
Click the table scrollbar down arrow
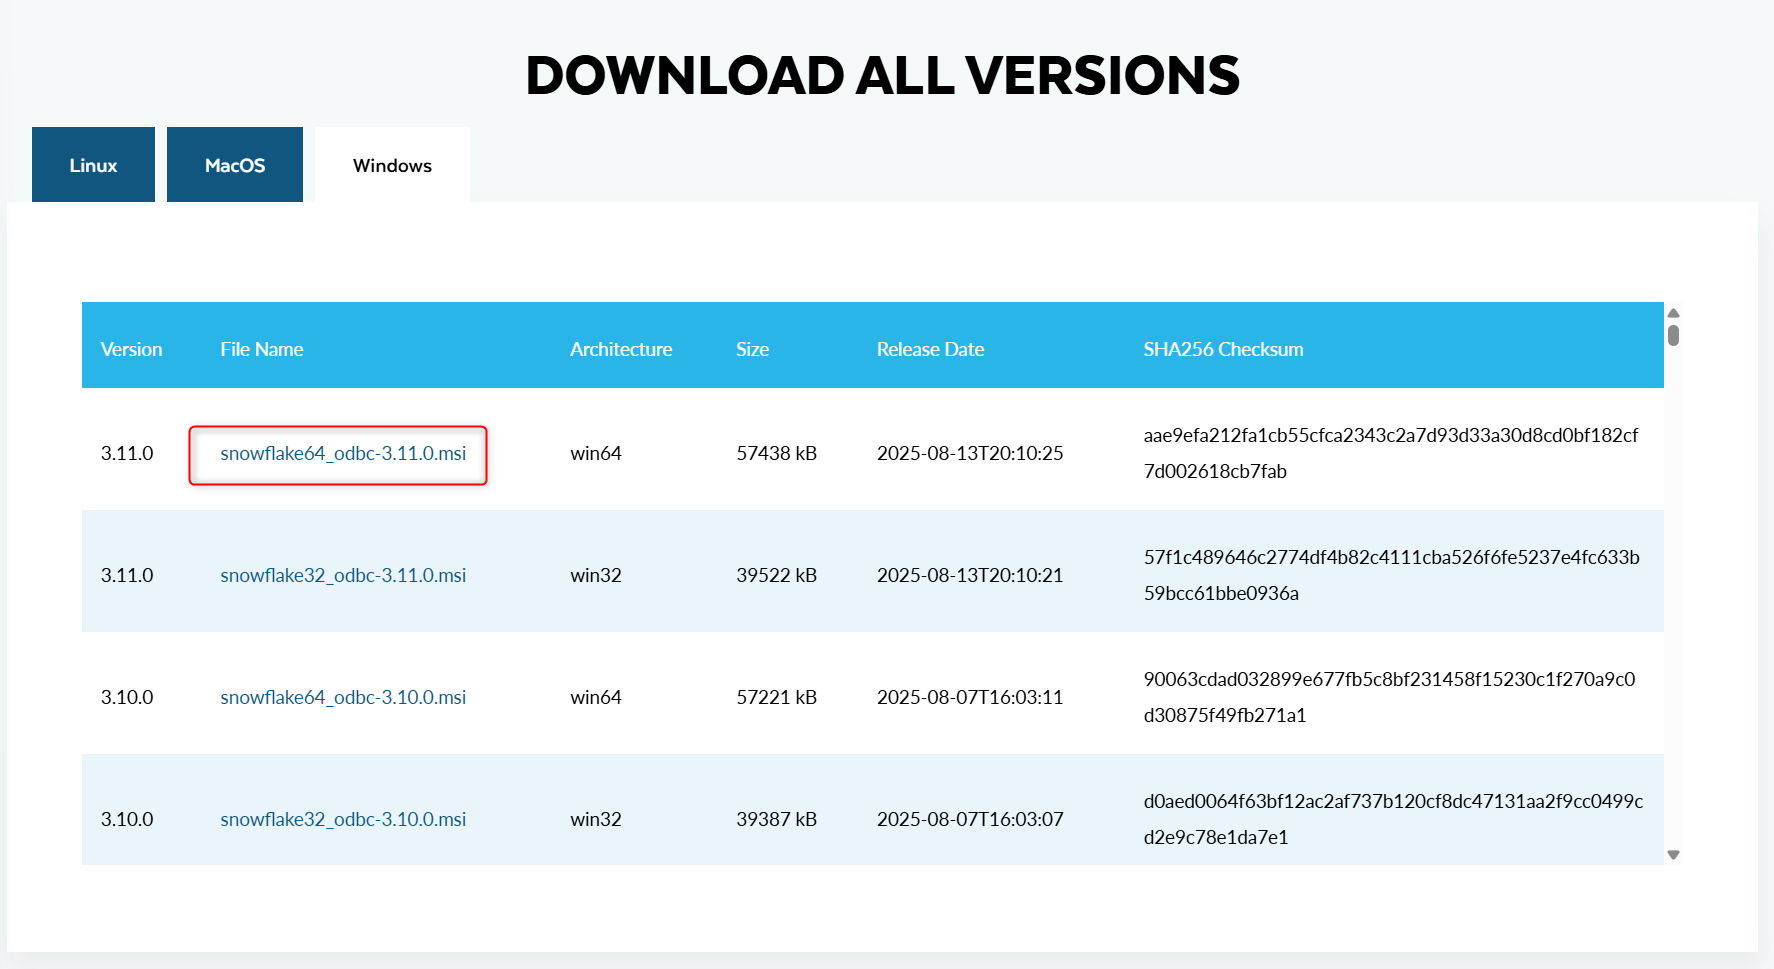coord(1673,855)
